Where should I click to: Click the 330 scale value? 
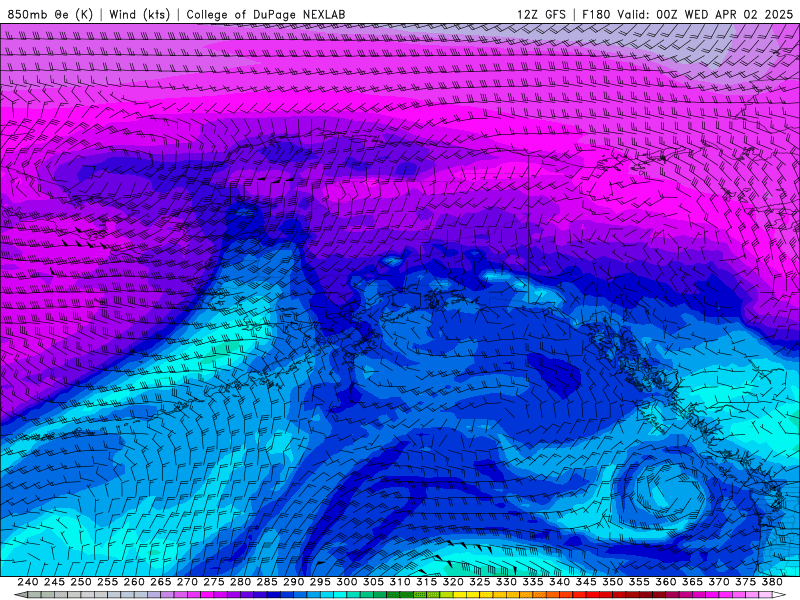click(x=506, y=582)
